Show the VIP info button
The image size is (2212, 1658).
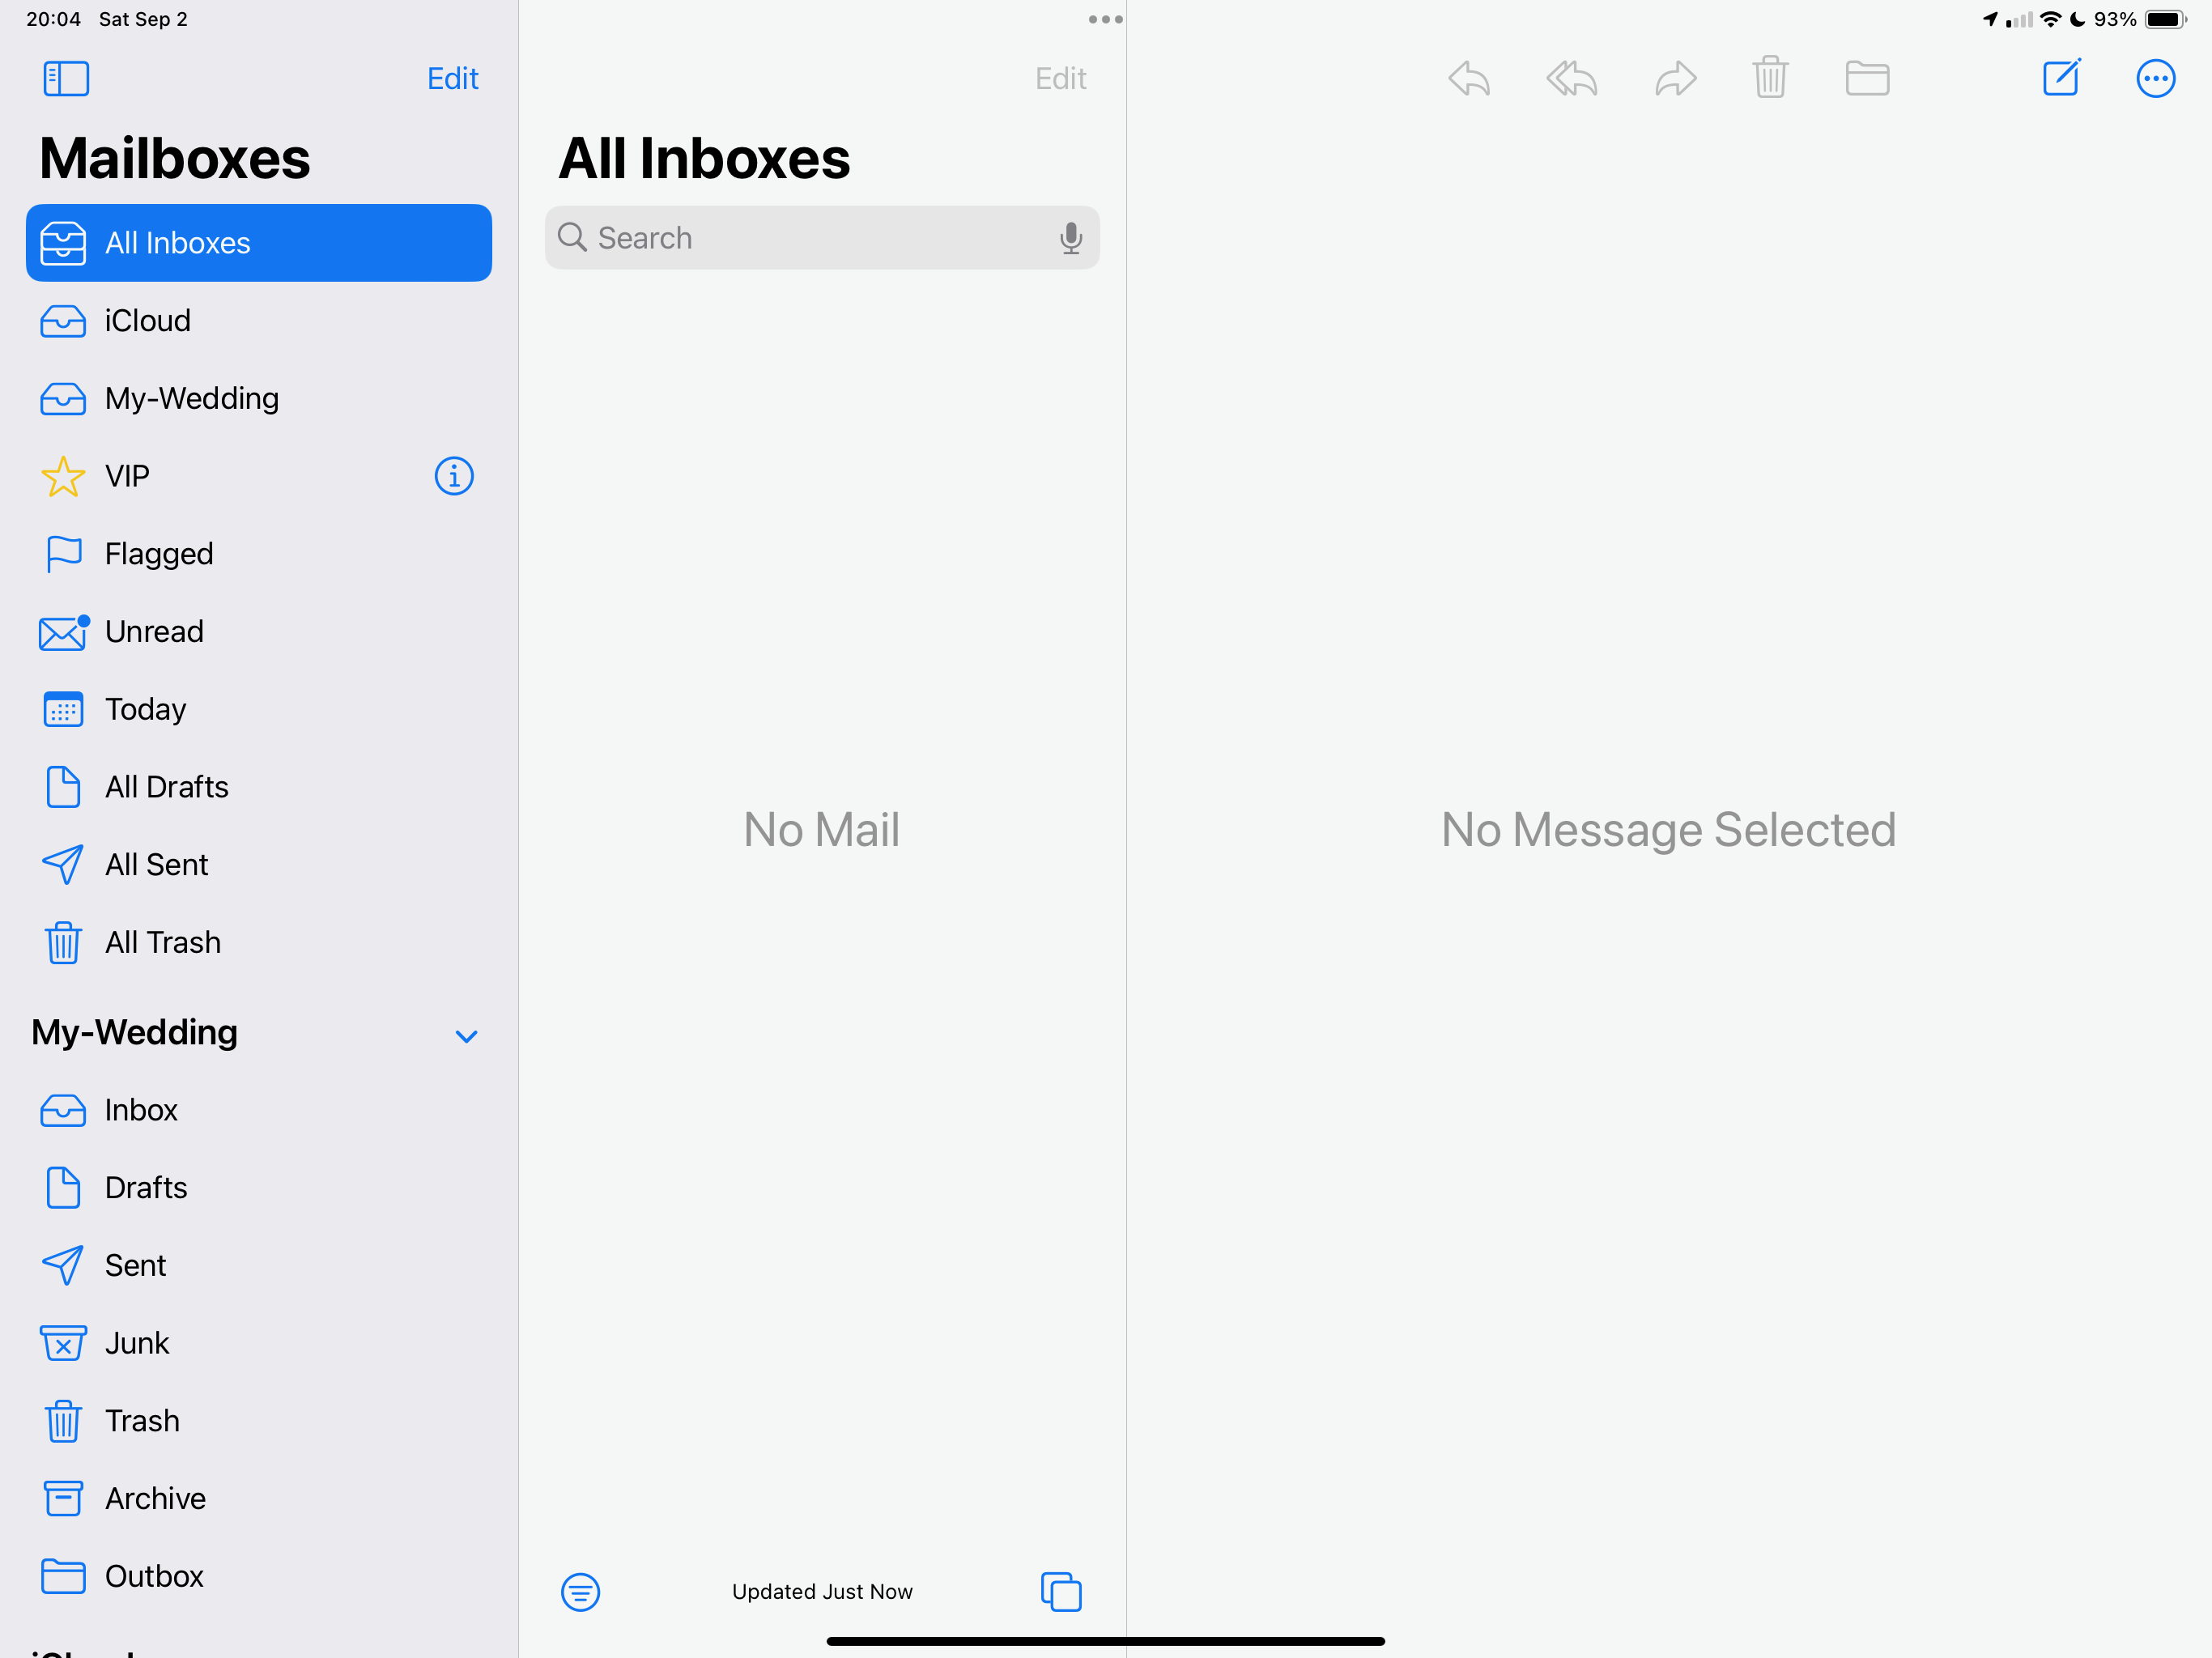click(x=454, y=476)
